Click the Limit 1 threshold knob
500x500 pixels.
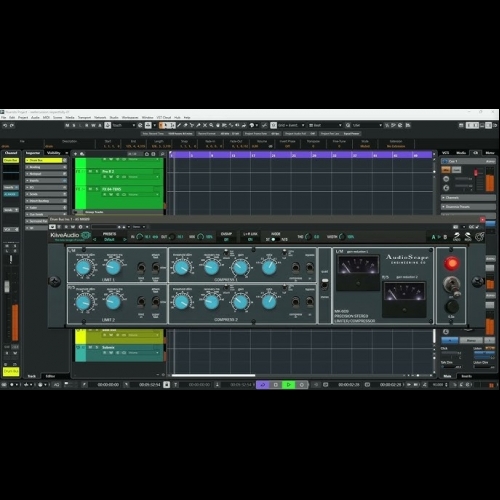83,267
